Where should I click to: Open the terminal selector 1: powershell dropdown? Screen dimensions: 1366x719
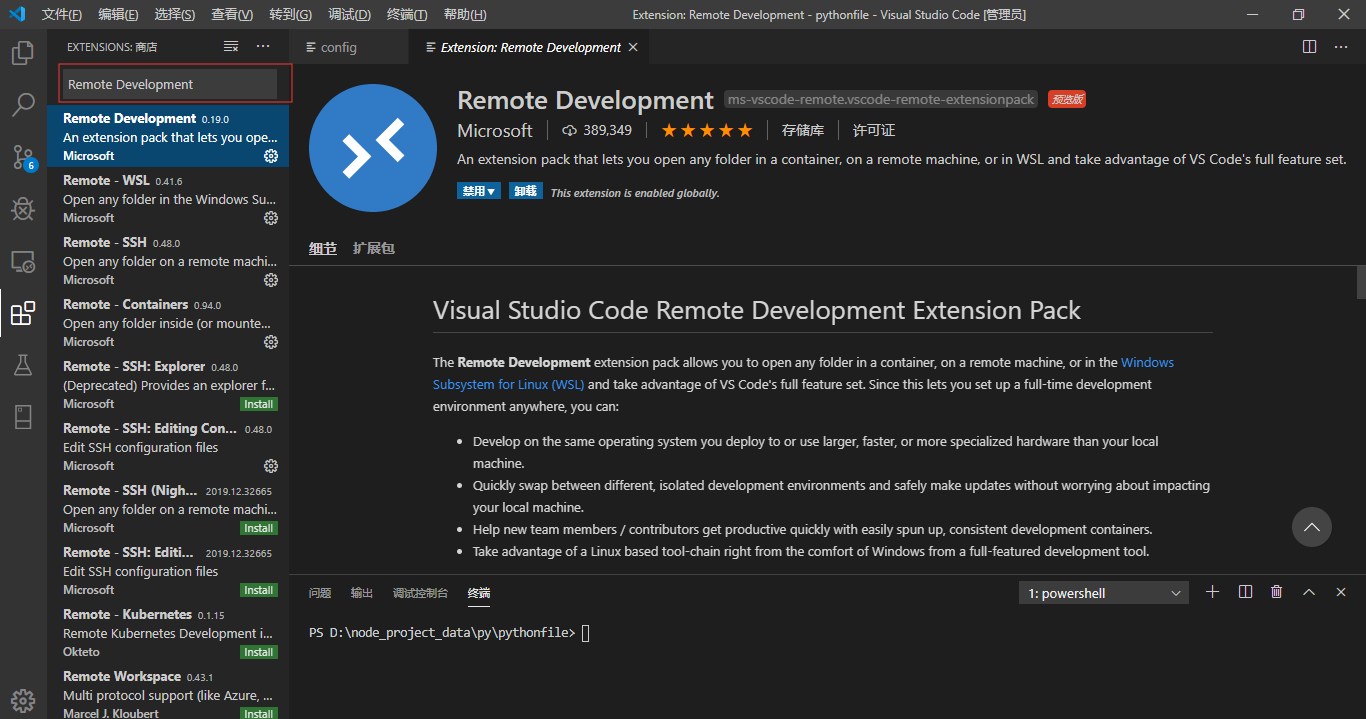tap(1104, 593)
